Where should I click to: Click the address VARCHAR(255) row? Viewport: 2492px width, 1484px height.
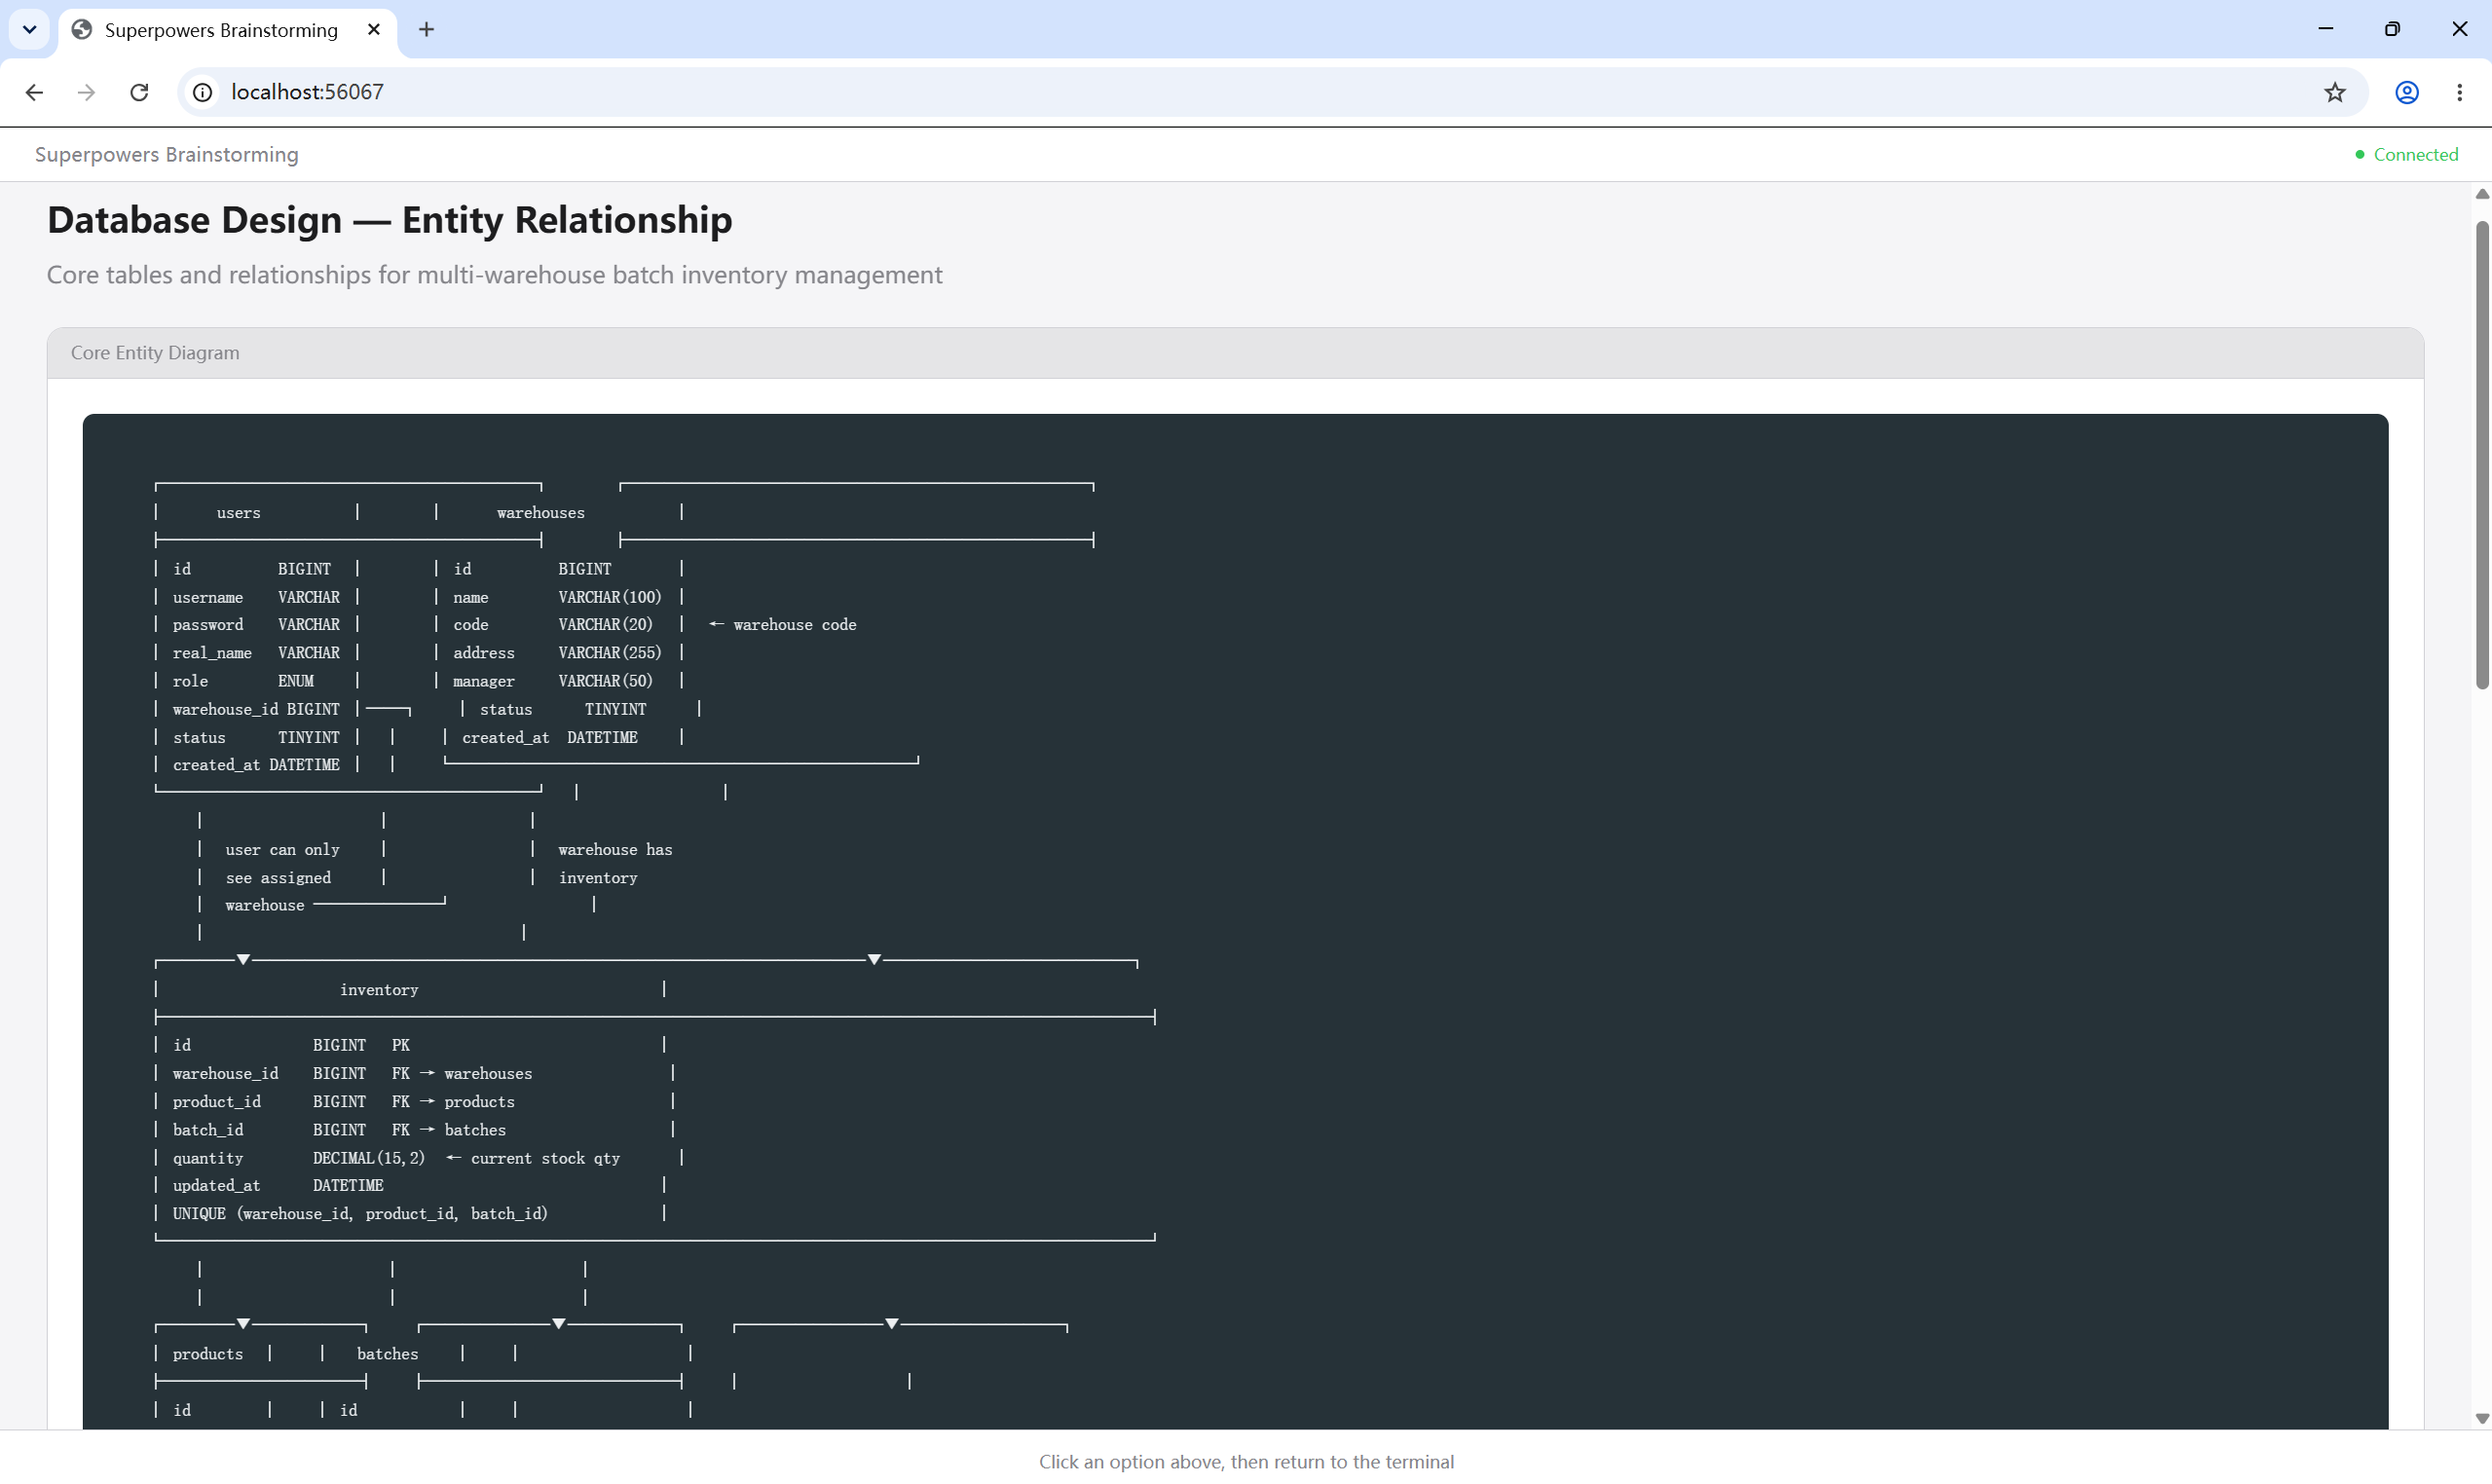pos(557,653)
